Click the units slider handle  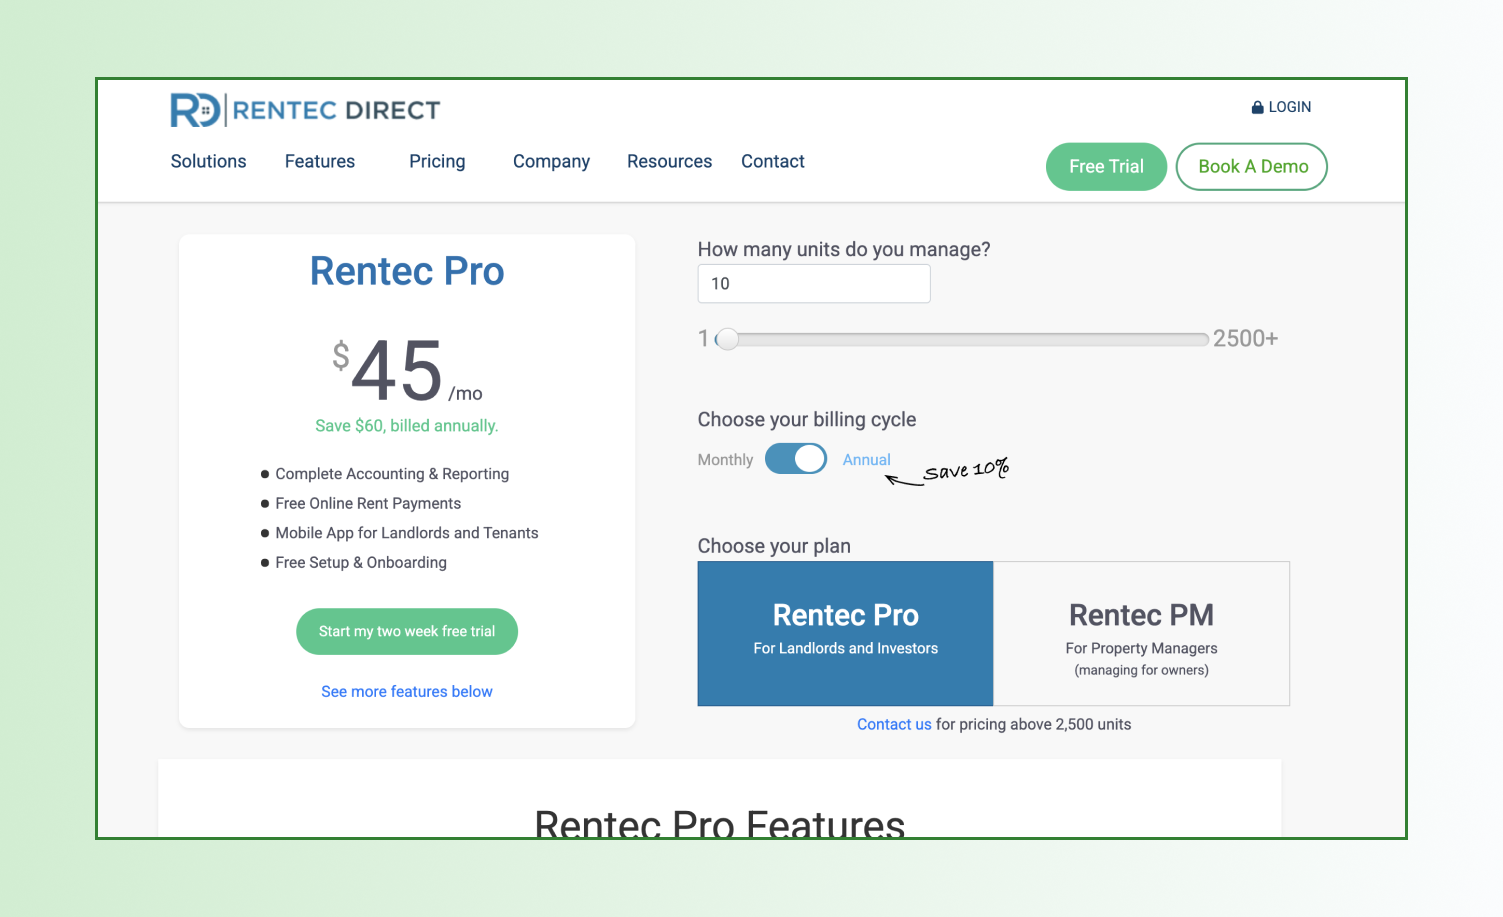tap(728, 339)
